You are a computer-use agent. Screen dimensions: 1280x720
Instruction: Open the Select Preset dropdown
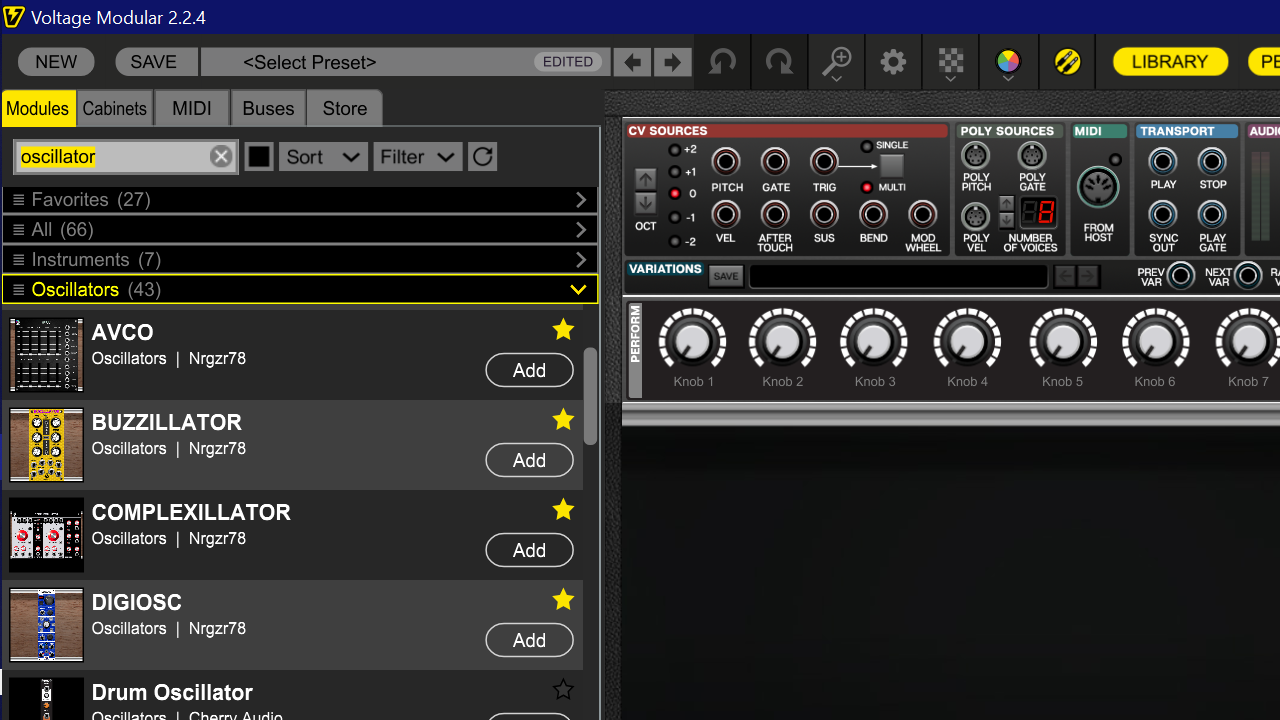point(405,62)
